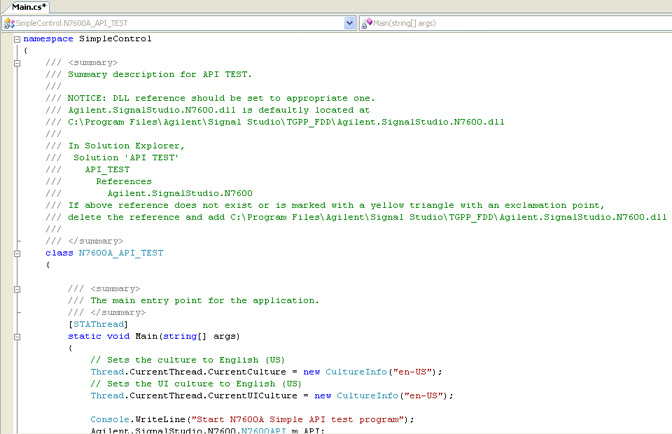This screenshot has width=672, height=434.
Task: Click the "Start N7600A Simple API test program" string
Action: (297, 419)
